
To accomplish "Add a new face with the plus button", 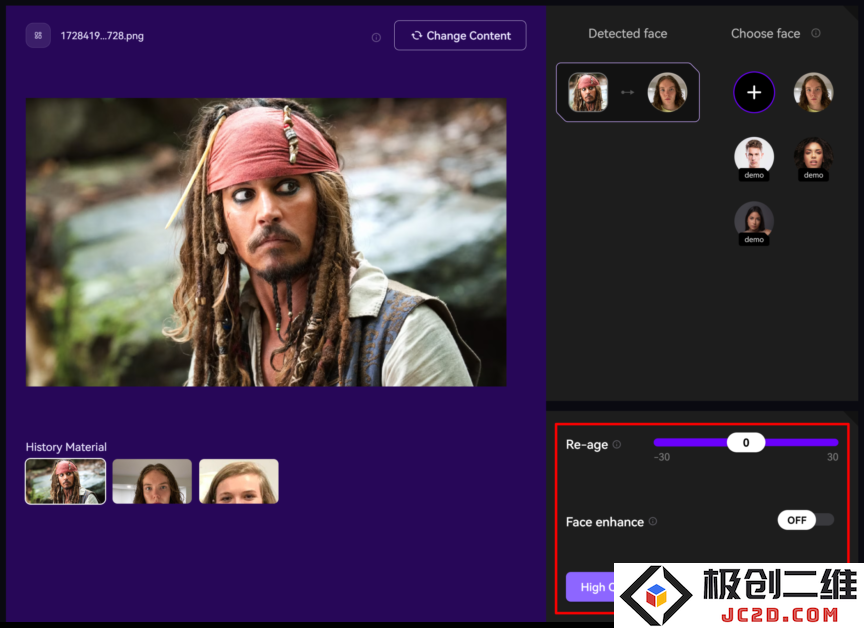I will pyautogui.click(x=754, y=92).
